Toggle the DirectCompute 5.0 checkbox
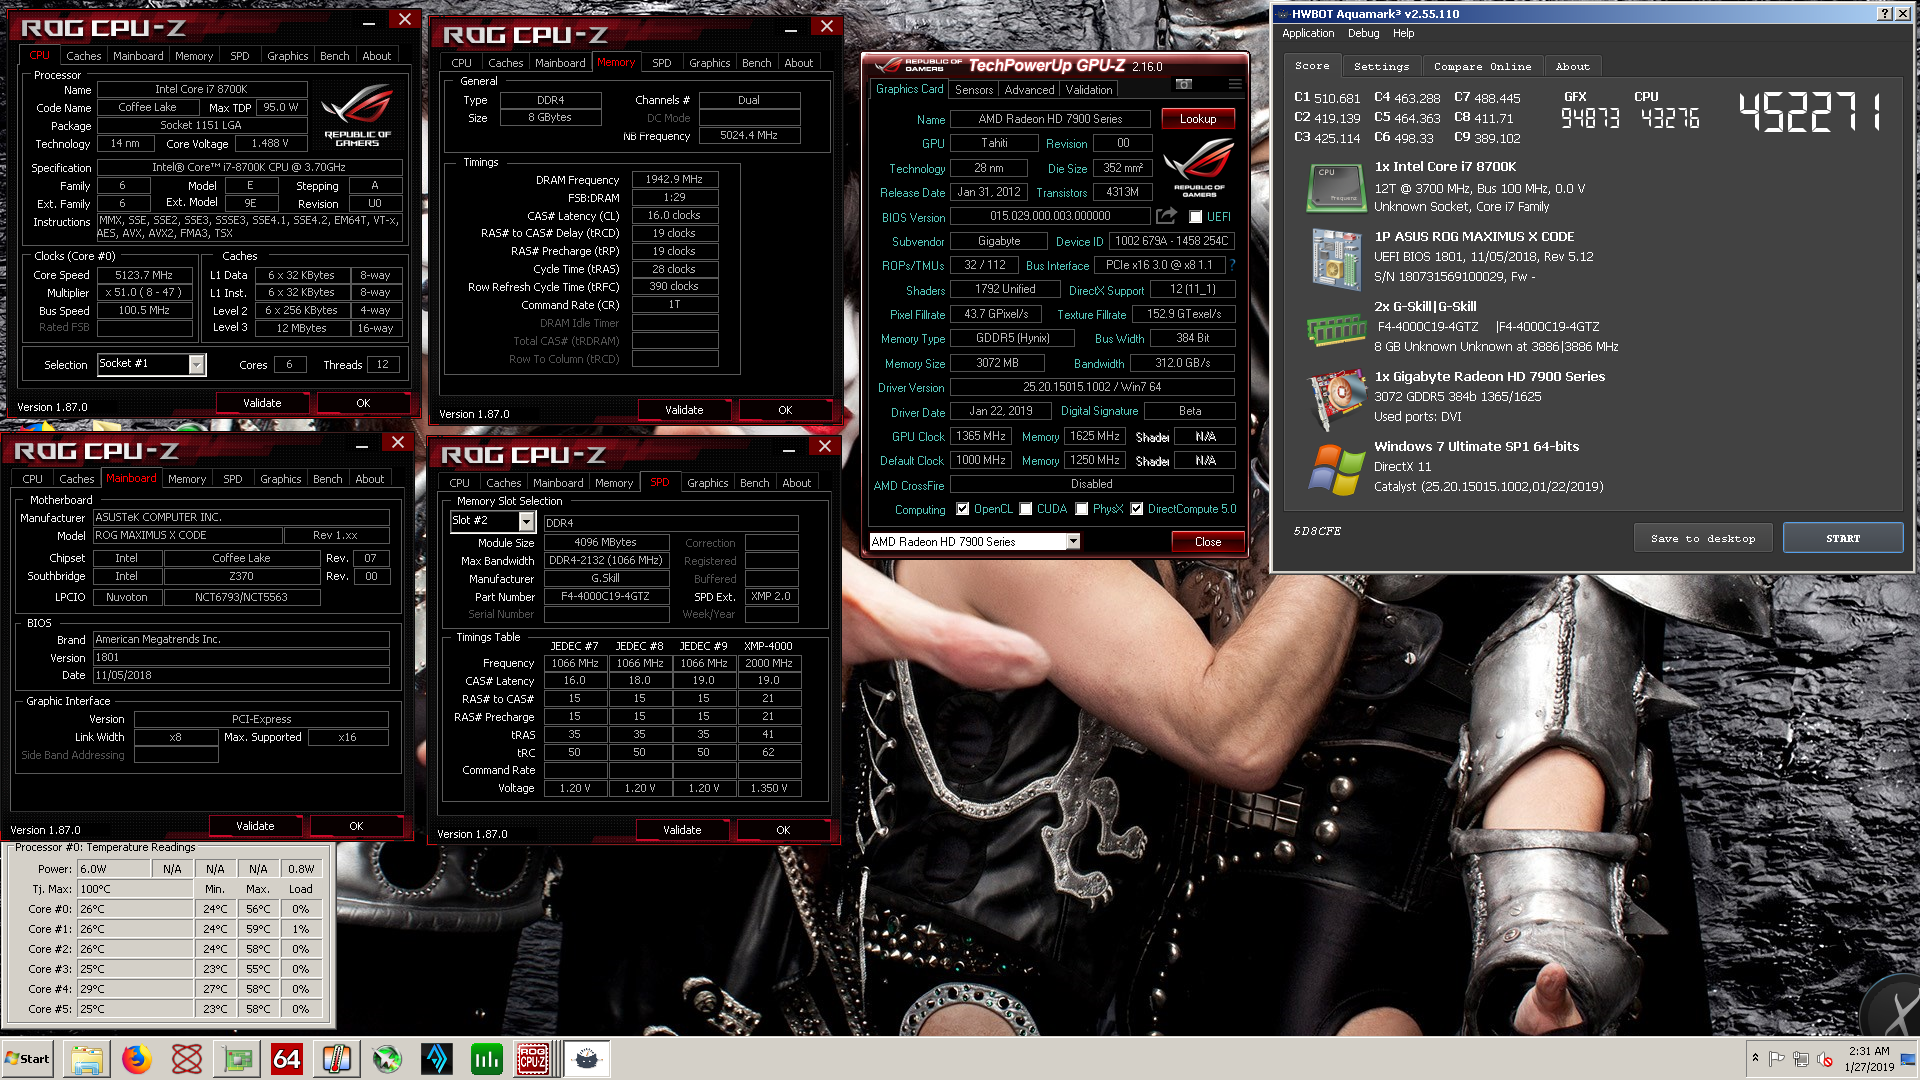Screen dimensions: 1920x1080 tap(1136, 509)
